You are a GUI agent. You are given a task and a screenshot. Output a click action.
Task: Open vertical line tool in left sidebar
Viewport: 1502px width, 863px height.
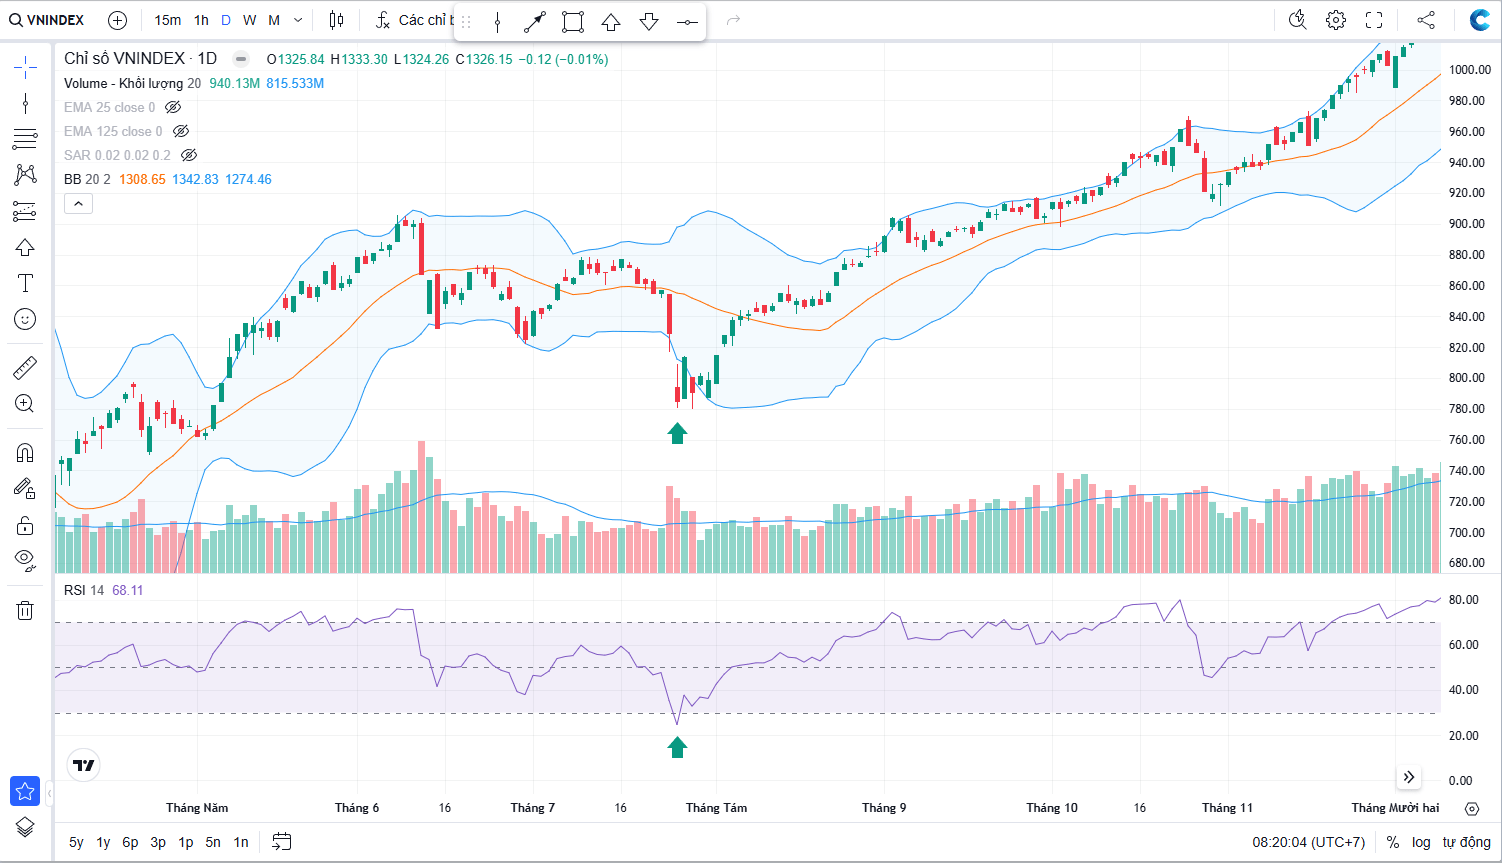click(x=25, y=103)
